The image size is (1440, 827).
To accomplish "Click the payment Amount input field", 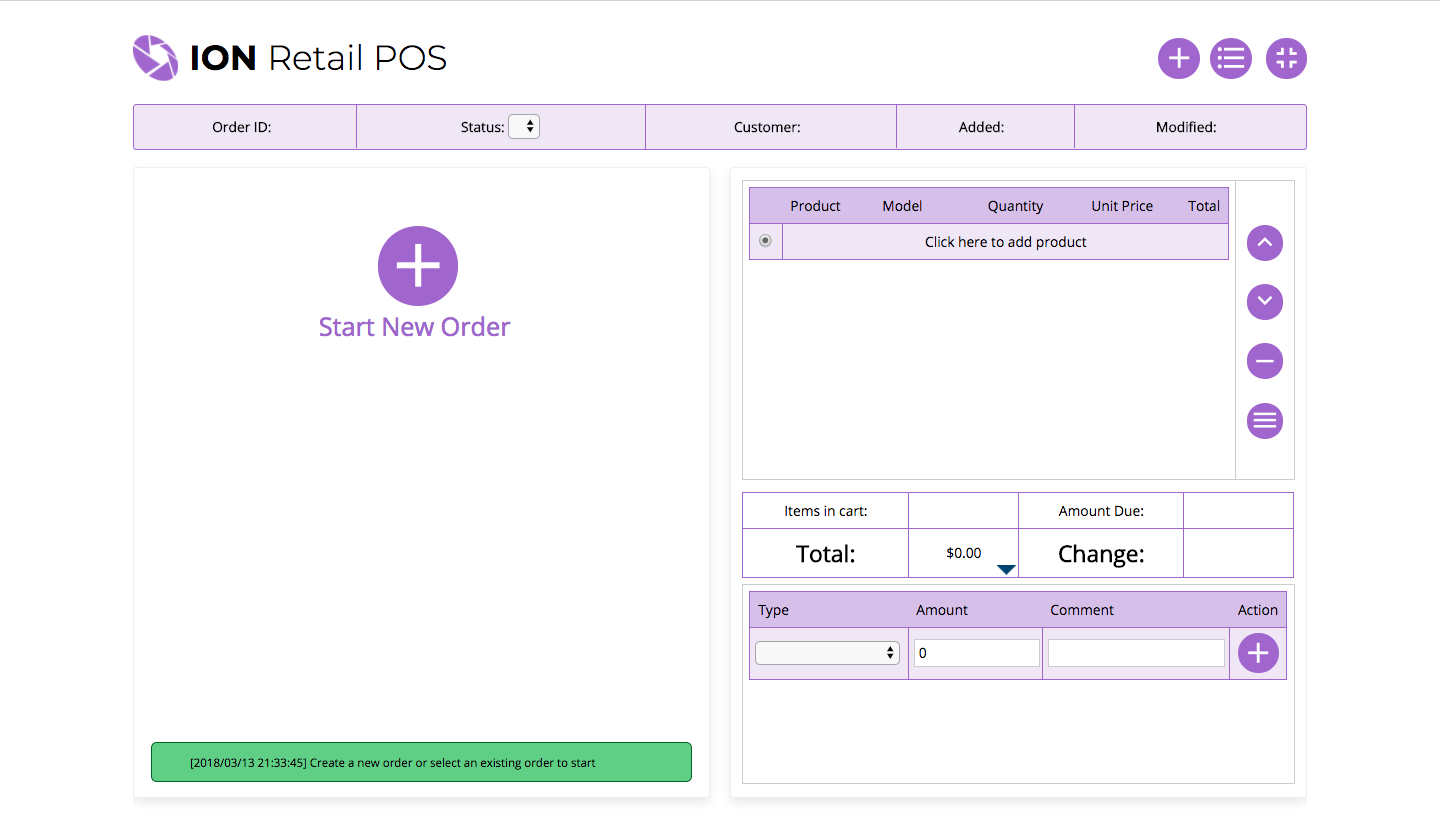I will (x=976, y=653).
